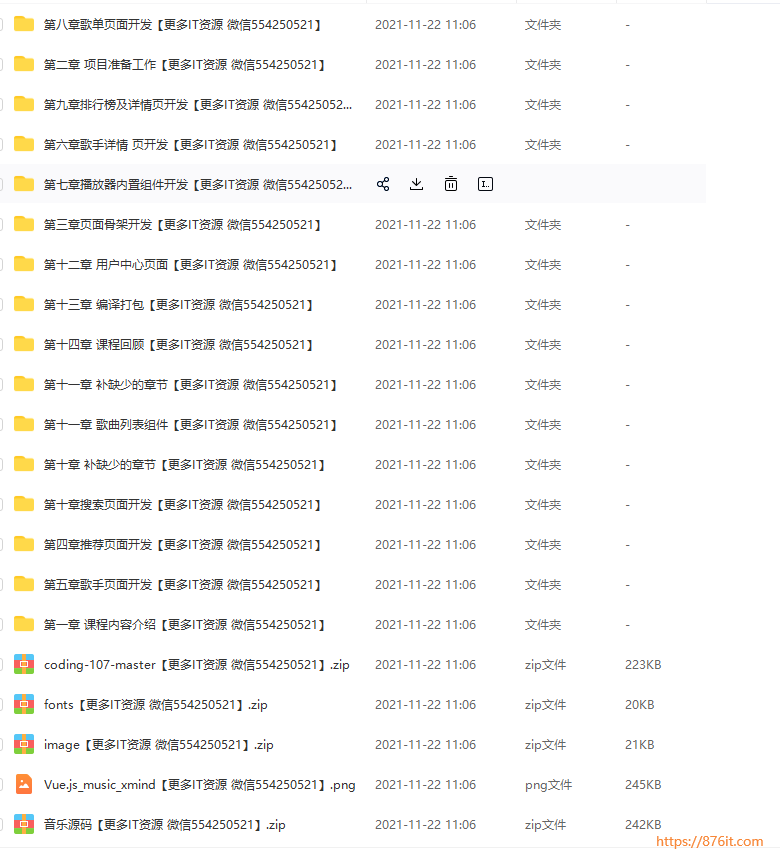Click the folder icon for 第十章搜索页面开发
780x859 pixels.
24,504
